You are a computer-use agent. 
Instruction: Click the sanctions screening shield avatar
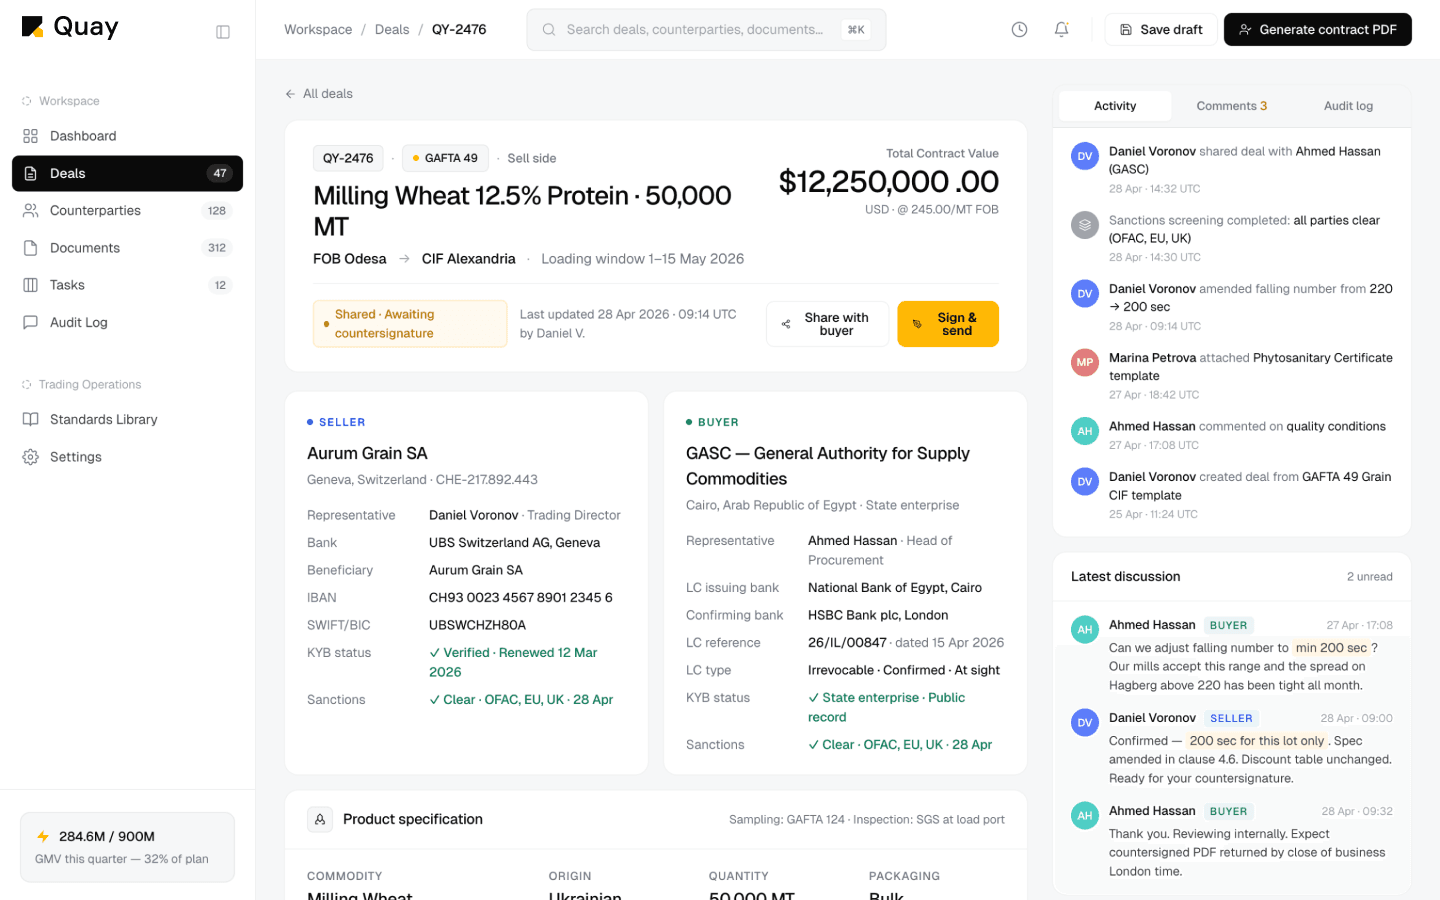1085,225
